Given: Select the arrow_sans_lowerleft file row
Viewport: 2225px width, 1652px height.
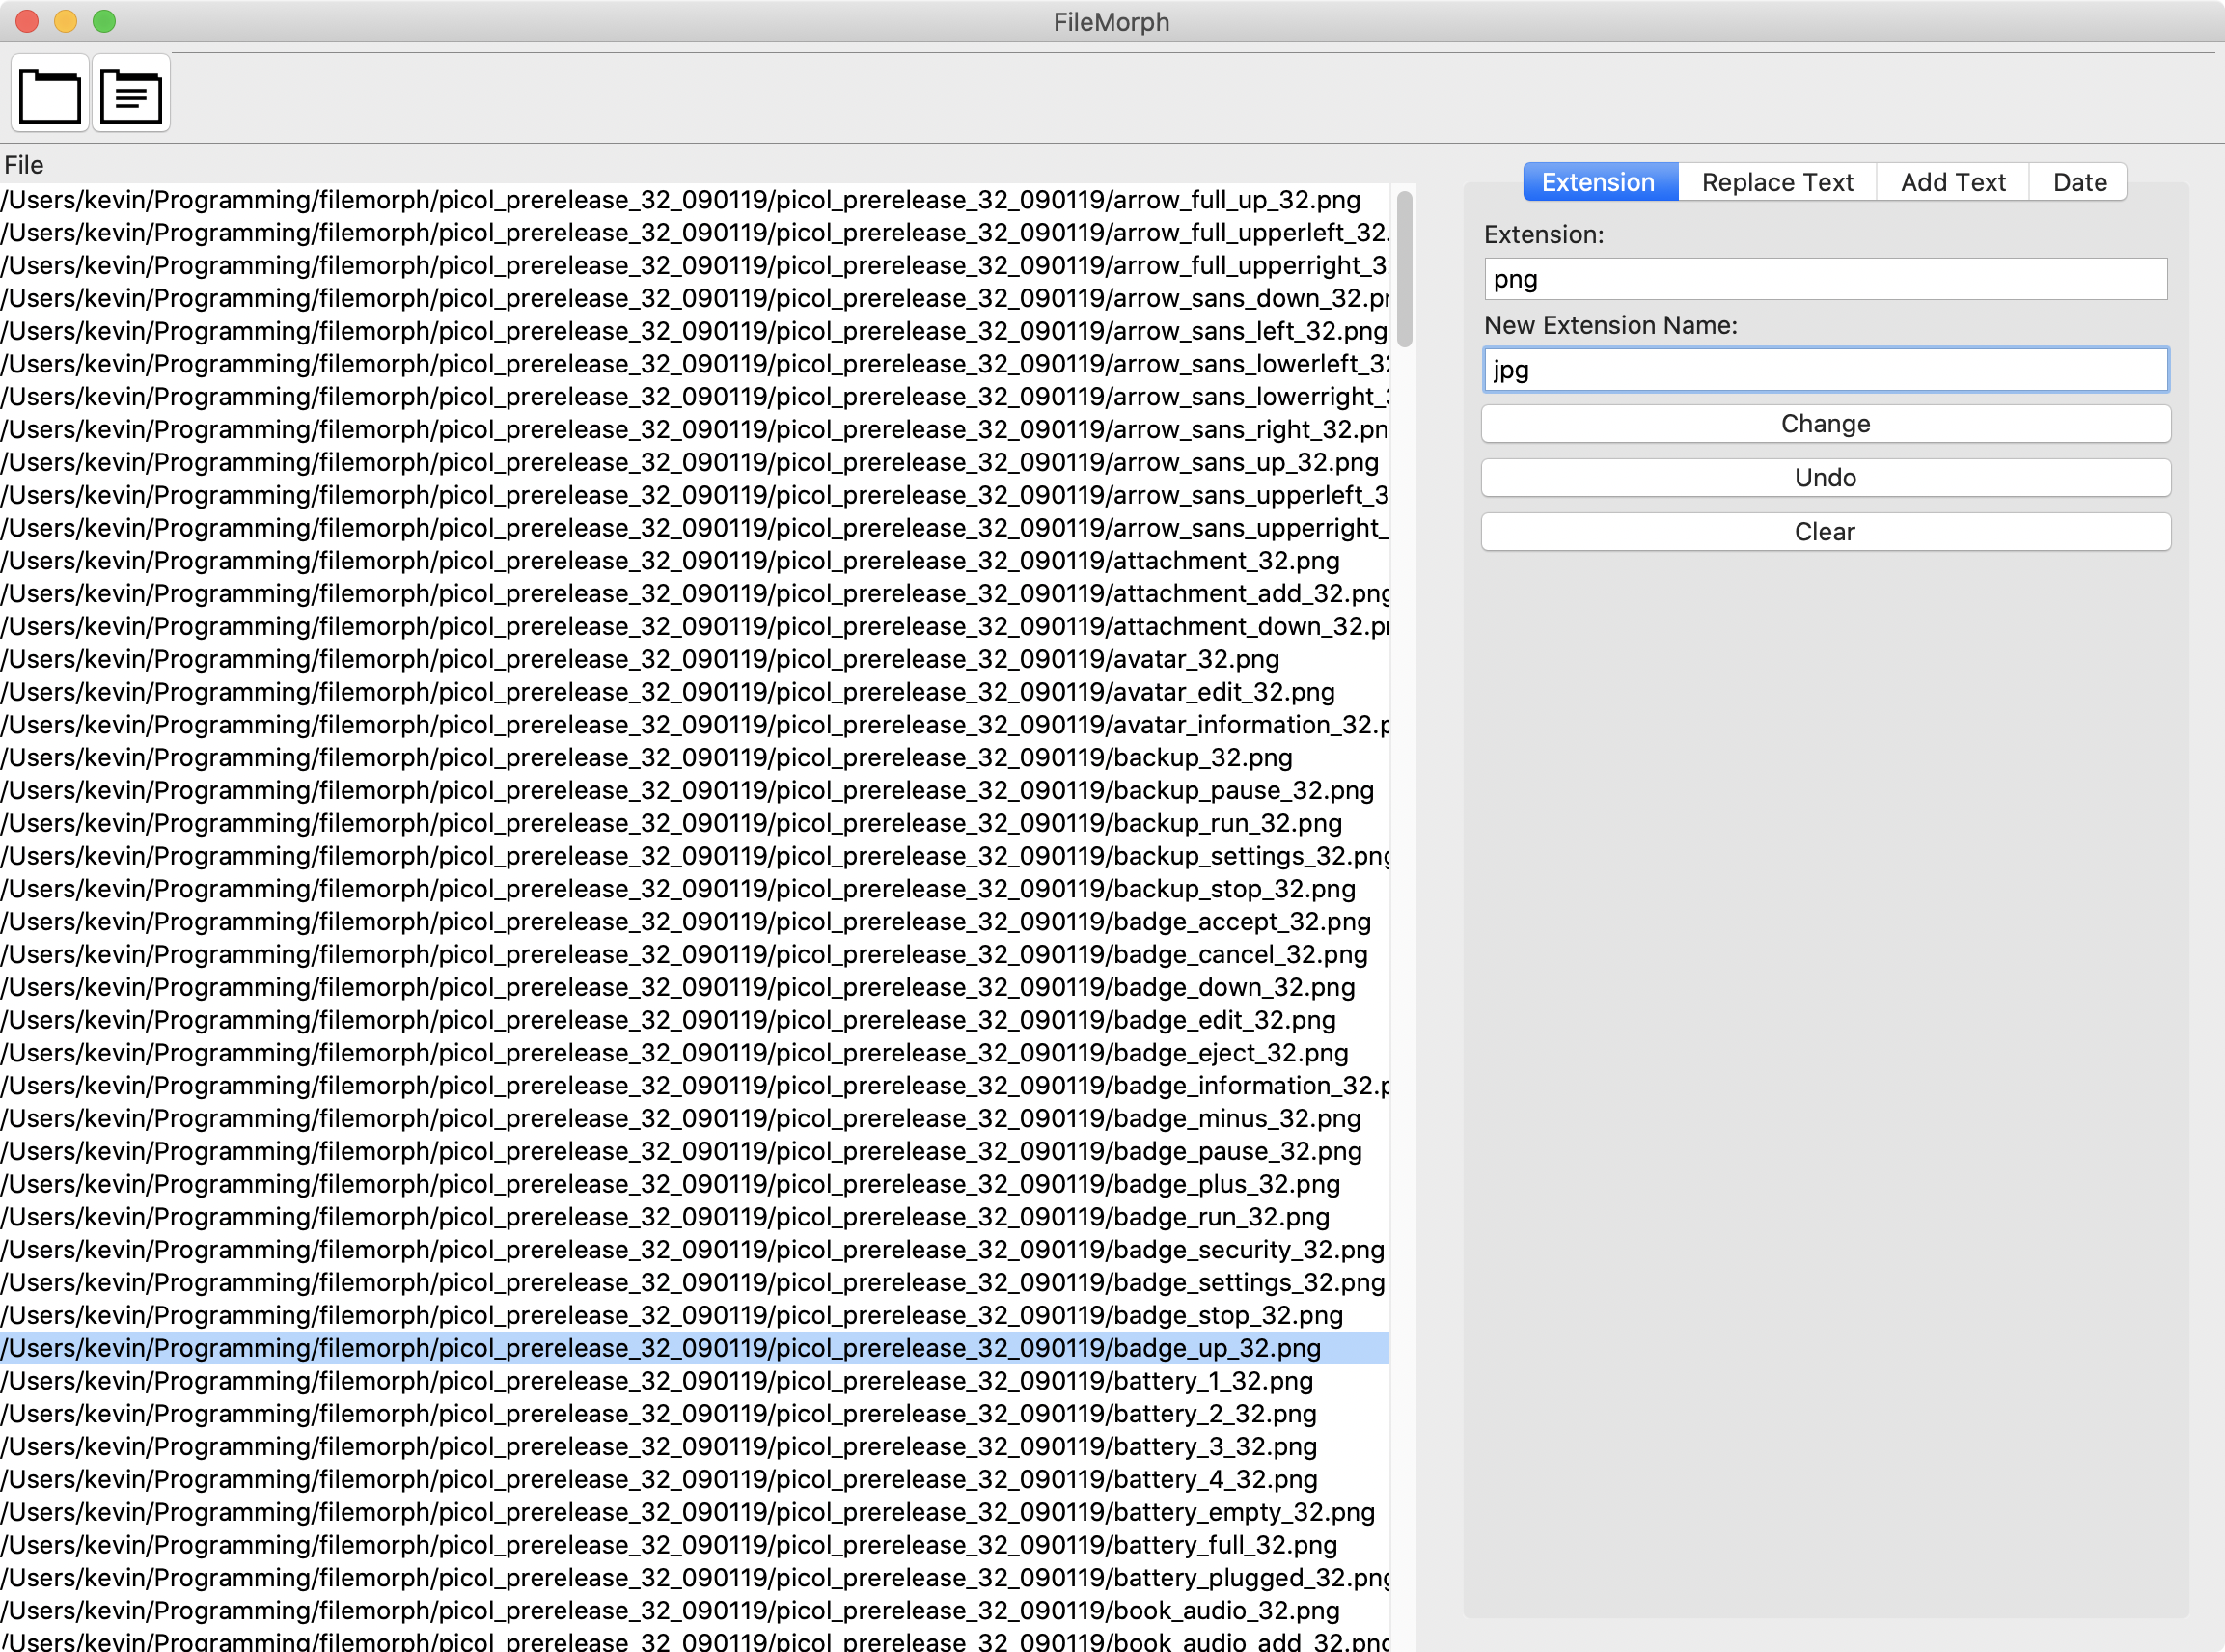Looking at the screenshot, I should point(694,364).
